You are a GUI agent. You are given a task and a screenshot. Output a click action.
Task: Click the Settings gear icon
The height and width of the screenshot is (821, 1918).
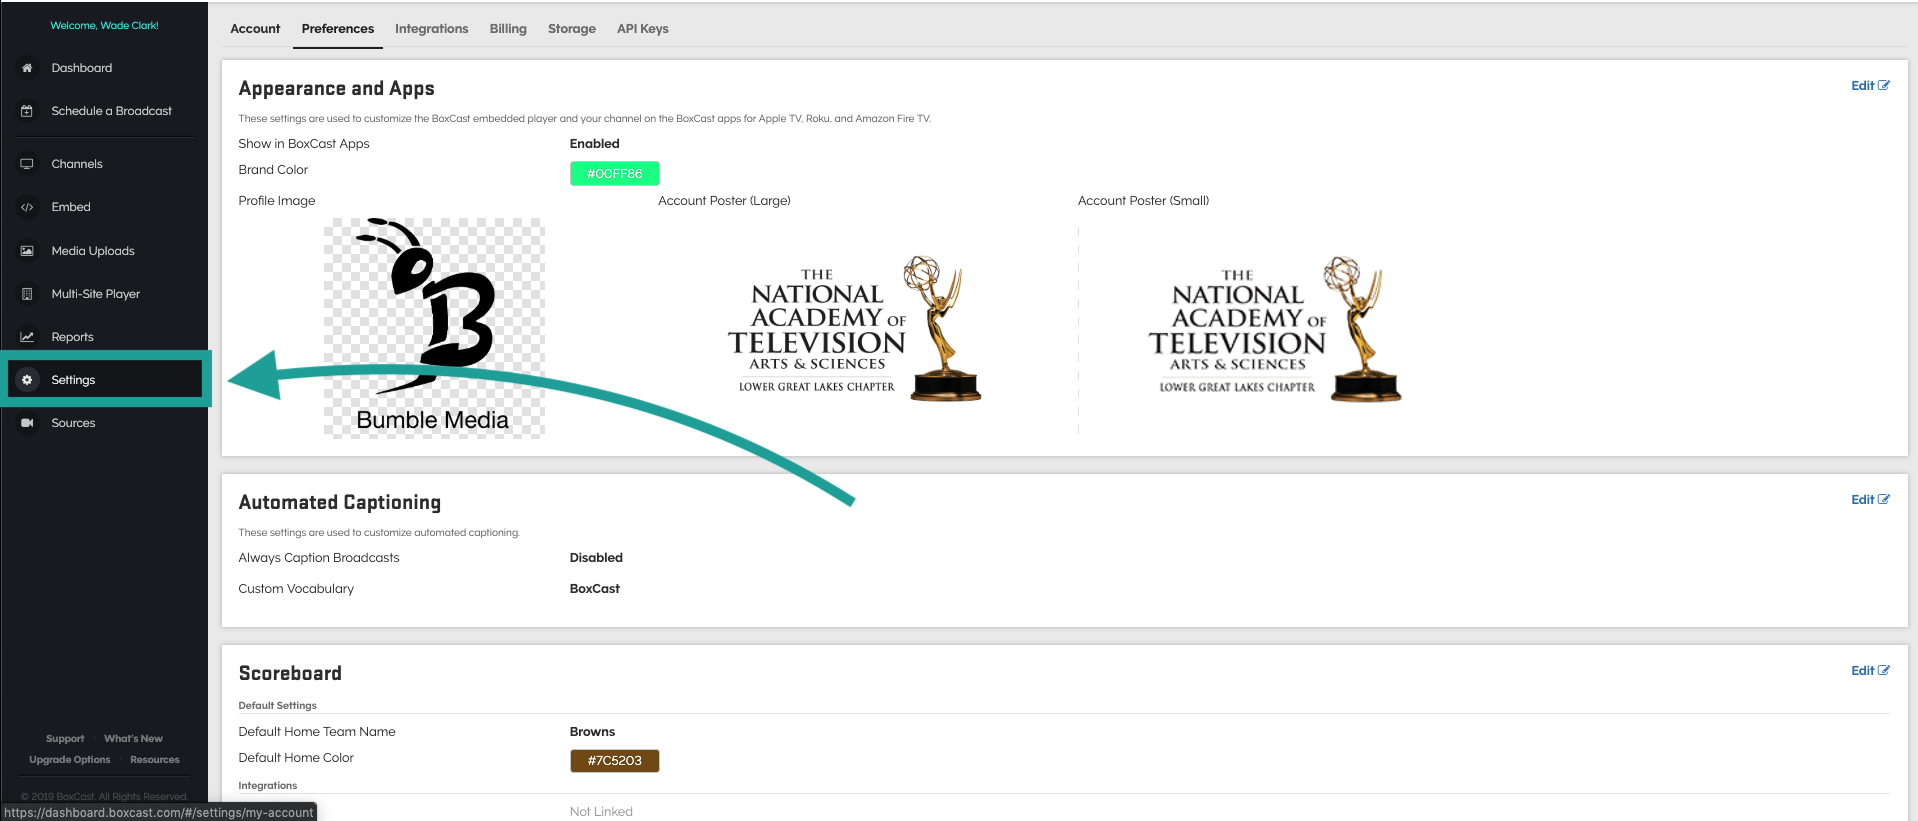[x=27, y=380]
